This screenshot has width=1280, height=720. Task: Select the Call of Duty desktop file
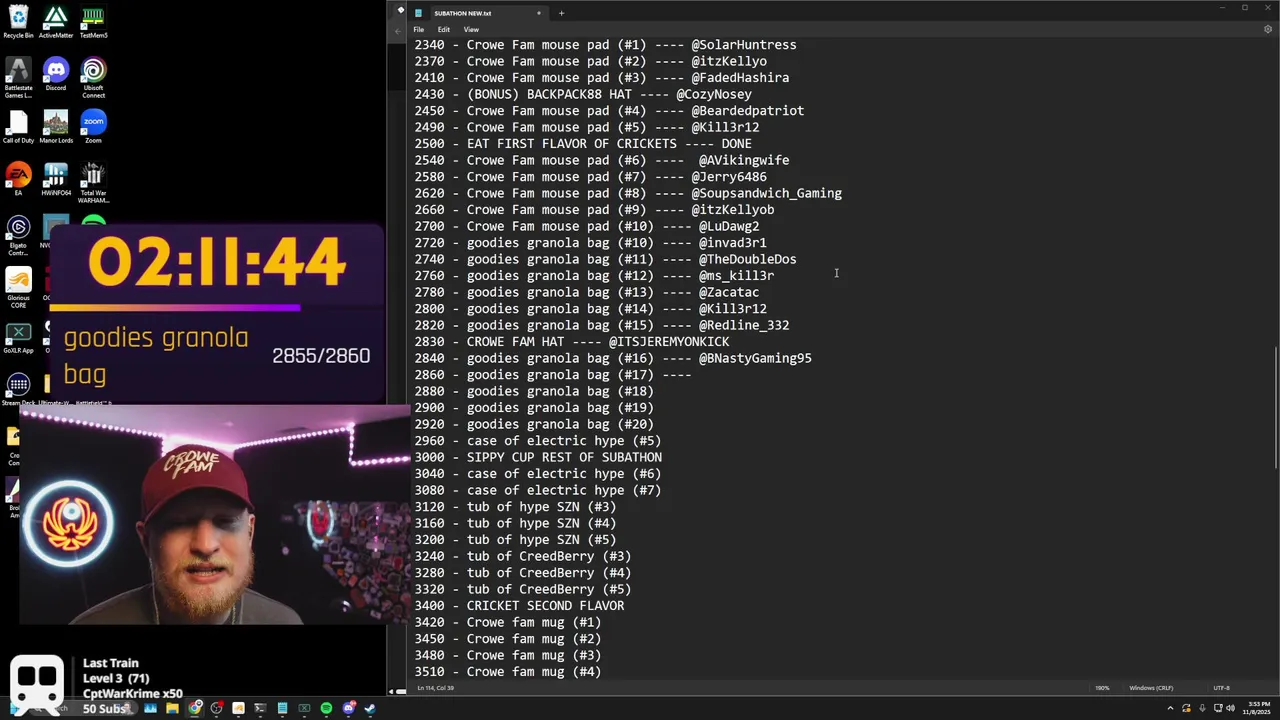pos(18,126)
